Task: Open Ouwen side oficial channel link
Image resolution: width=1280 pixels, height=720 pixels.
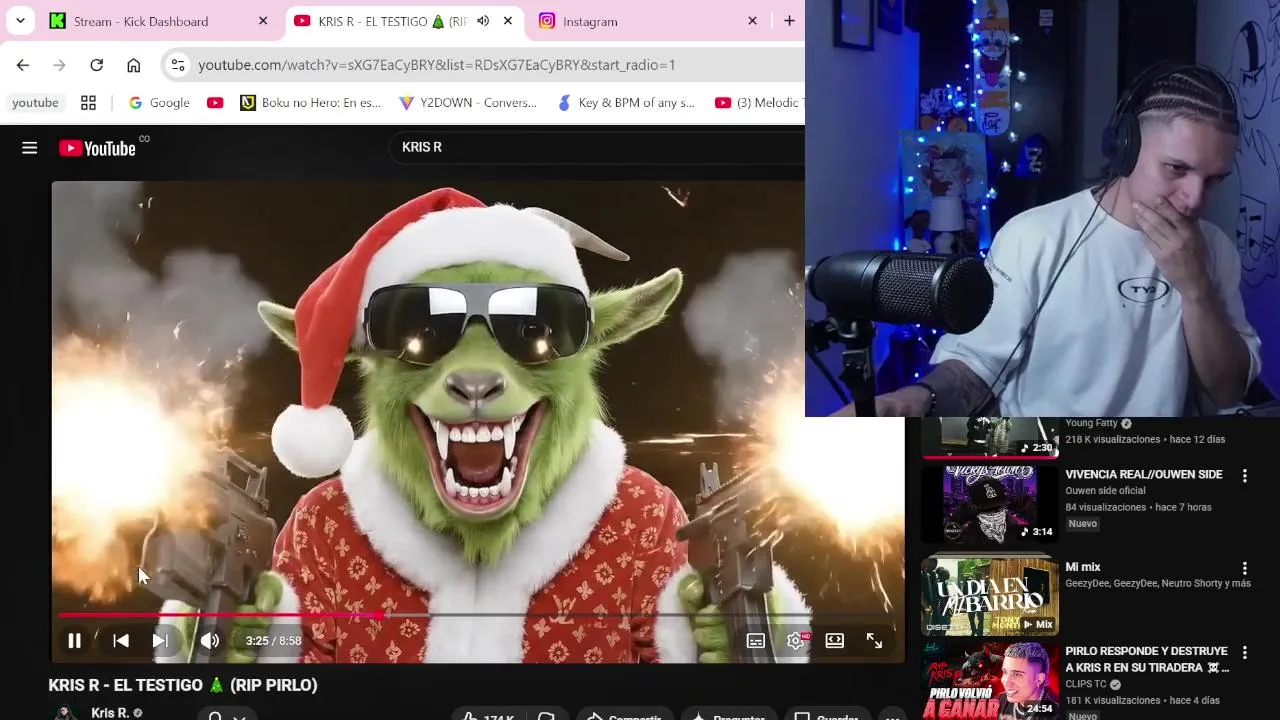Action: click(1105, 491)
